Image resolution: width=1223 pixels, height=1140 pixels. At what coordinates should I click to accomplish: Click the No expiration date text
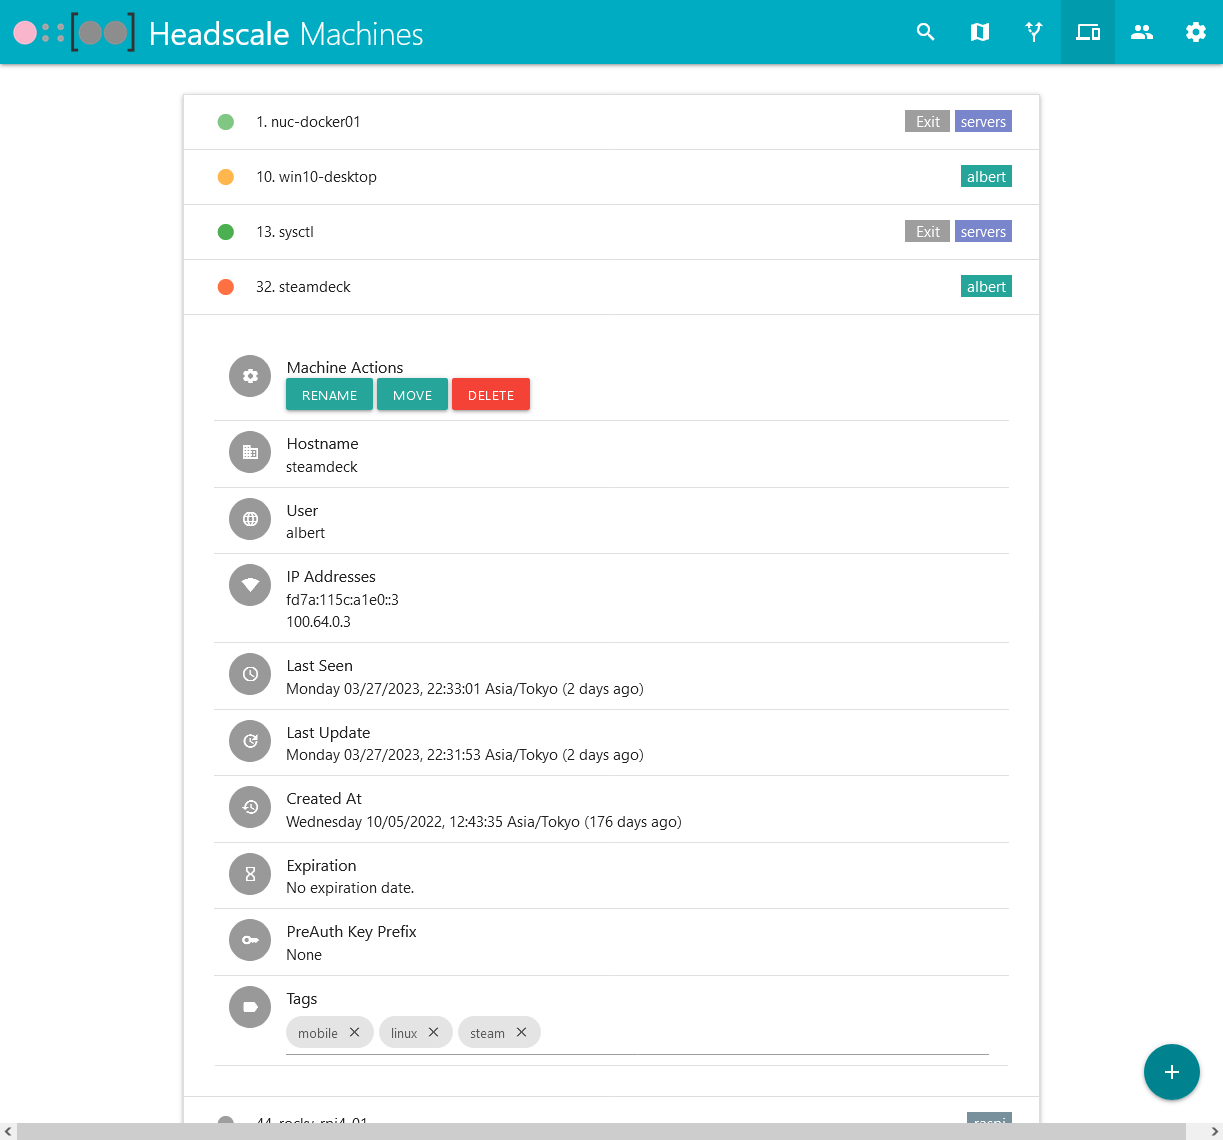(350, 888)
